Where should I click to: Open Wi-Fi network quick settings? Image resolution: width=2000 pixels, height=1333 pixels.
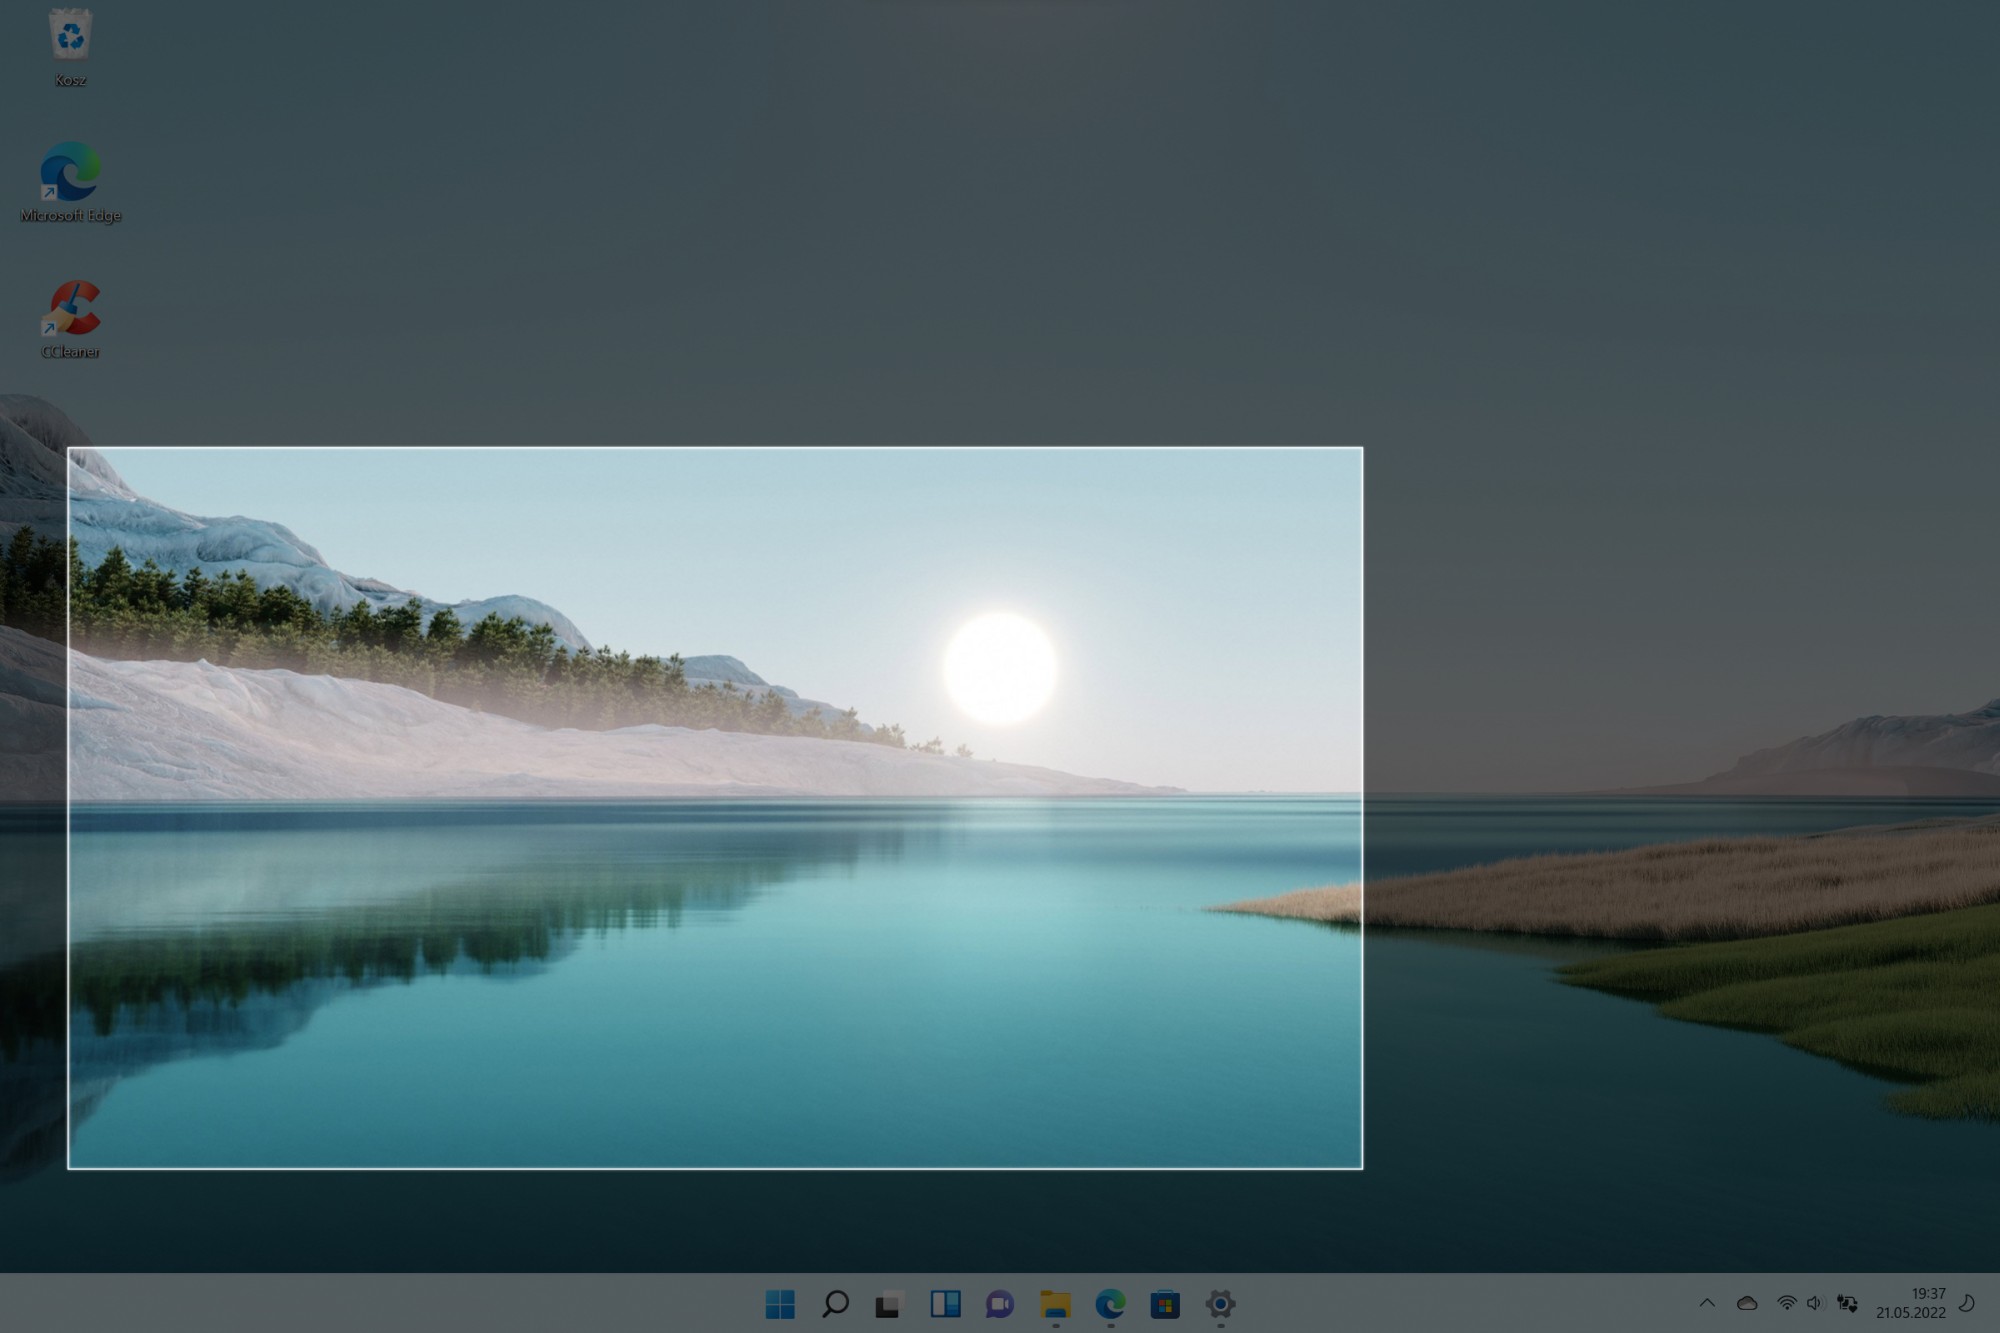pyautogui.click(x=1786, y=1303)
